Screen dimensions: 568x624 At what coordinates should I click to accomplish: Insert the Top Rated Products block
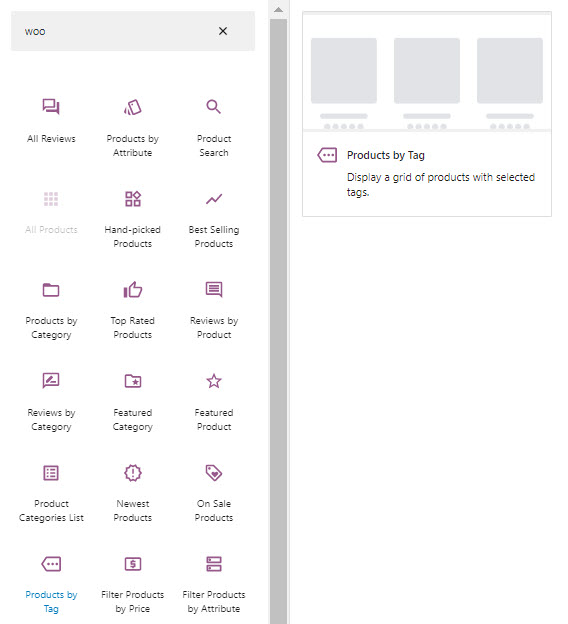[133, 310]
